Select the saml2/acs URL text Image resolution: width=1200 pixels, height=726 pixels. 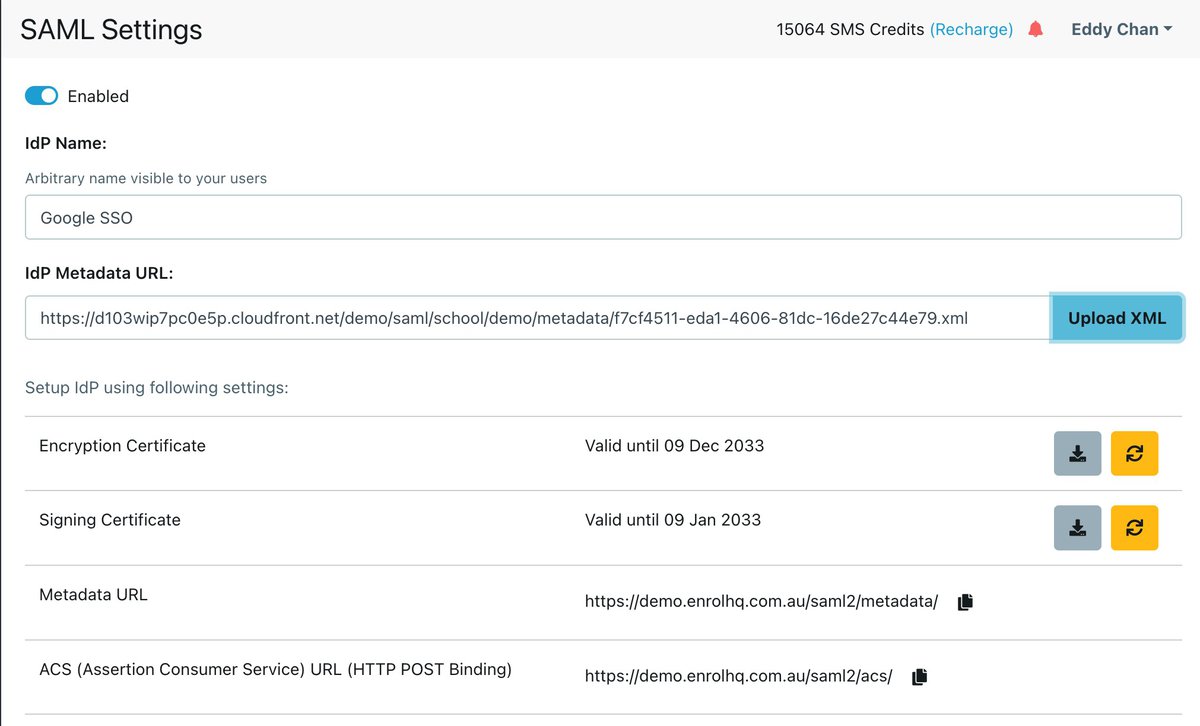(x=738, y=676)
